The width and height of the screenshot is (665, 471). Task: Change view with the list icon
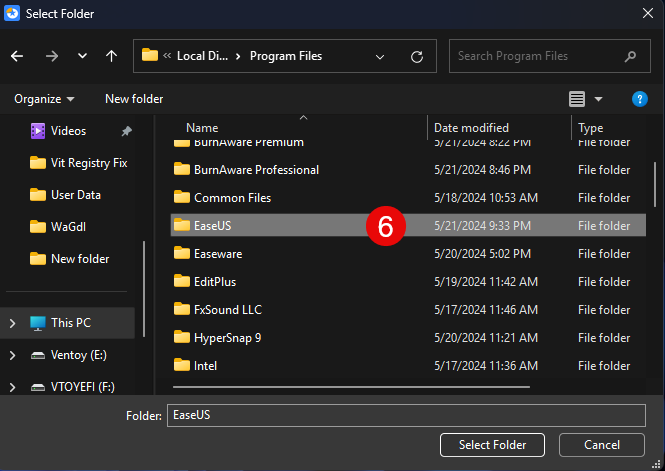(576, 99)
